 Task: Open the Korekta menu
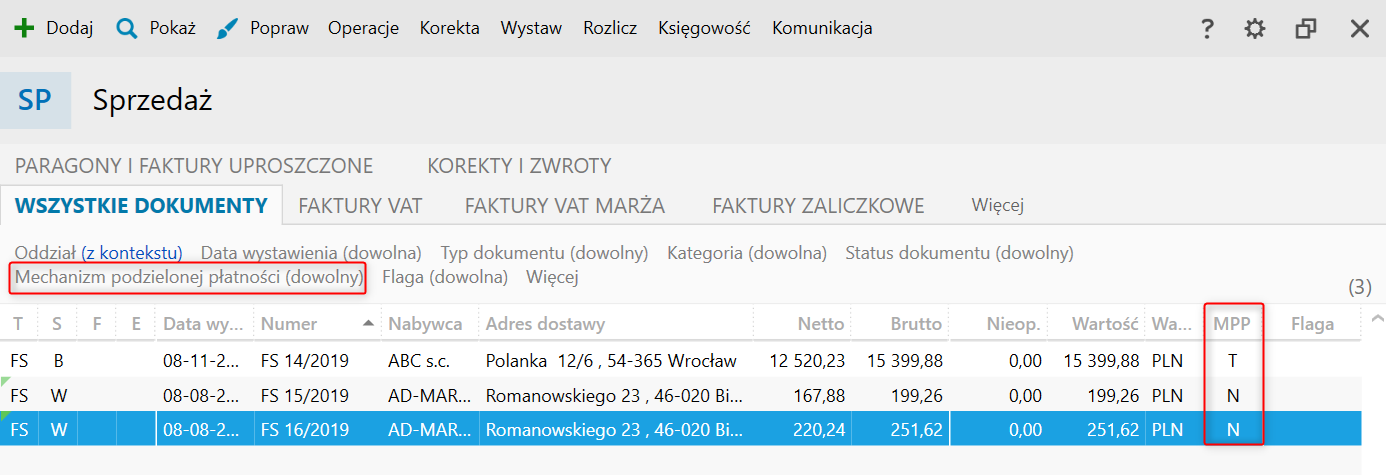point(450,29)
